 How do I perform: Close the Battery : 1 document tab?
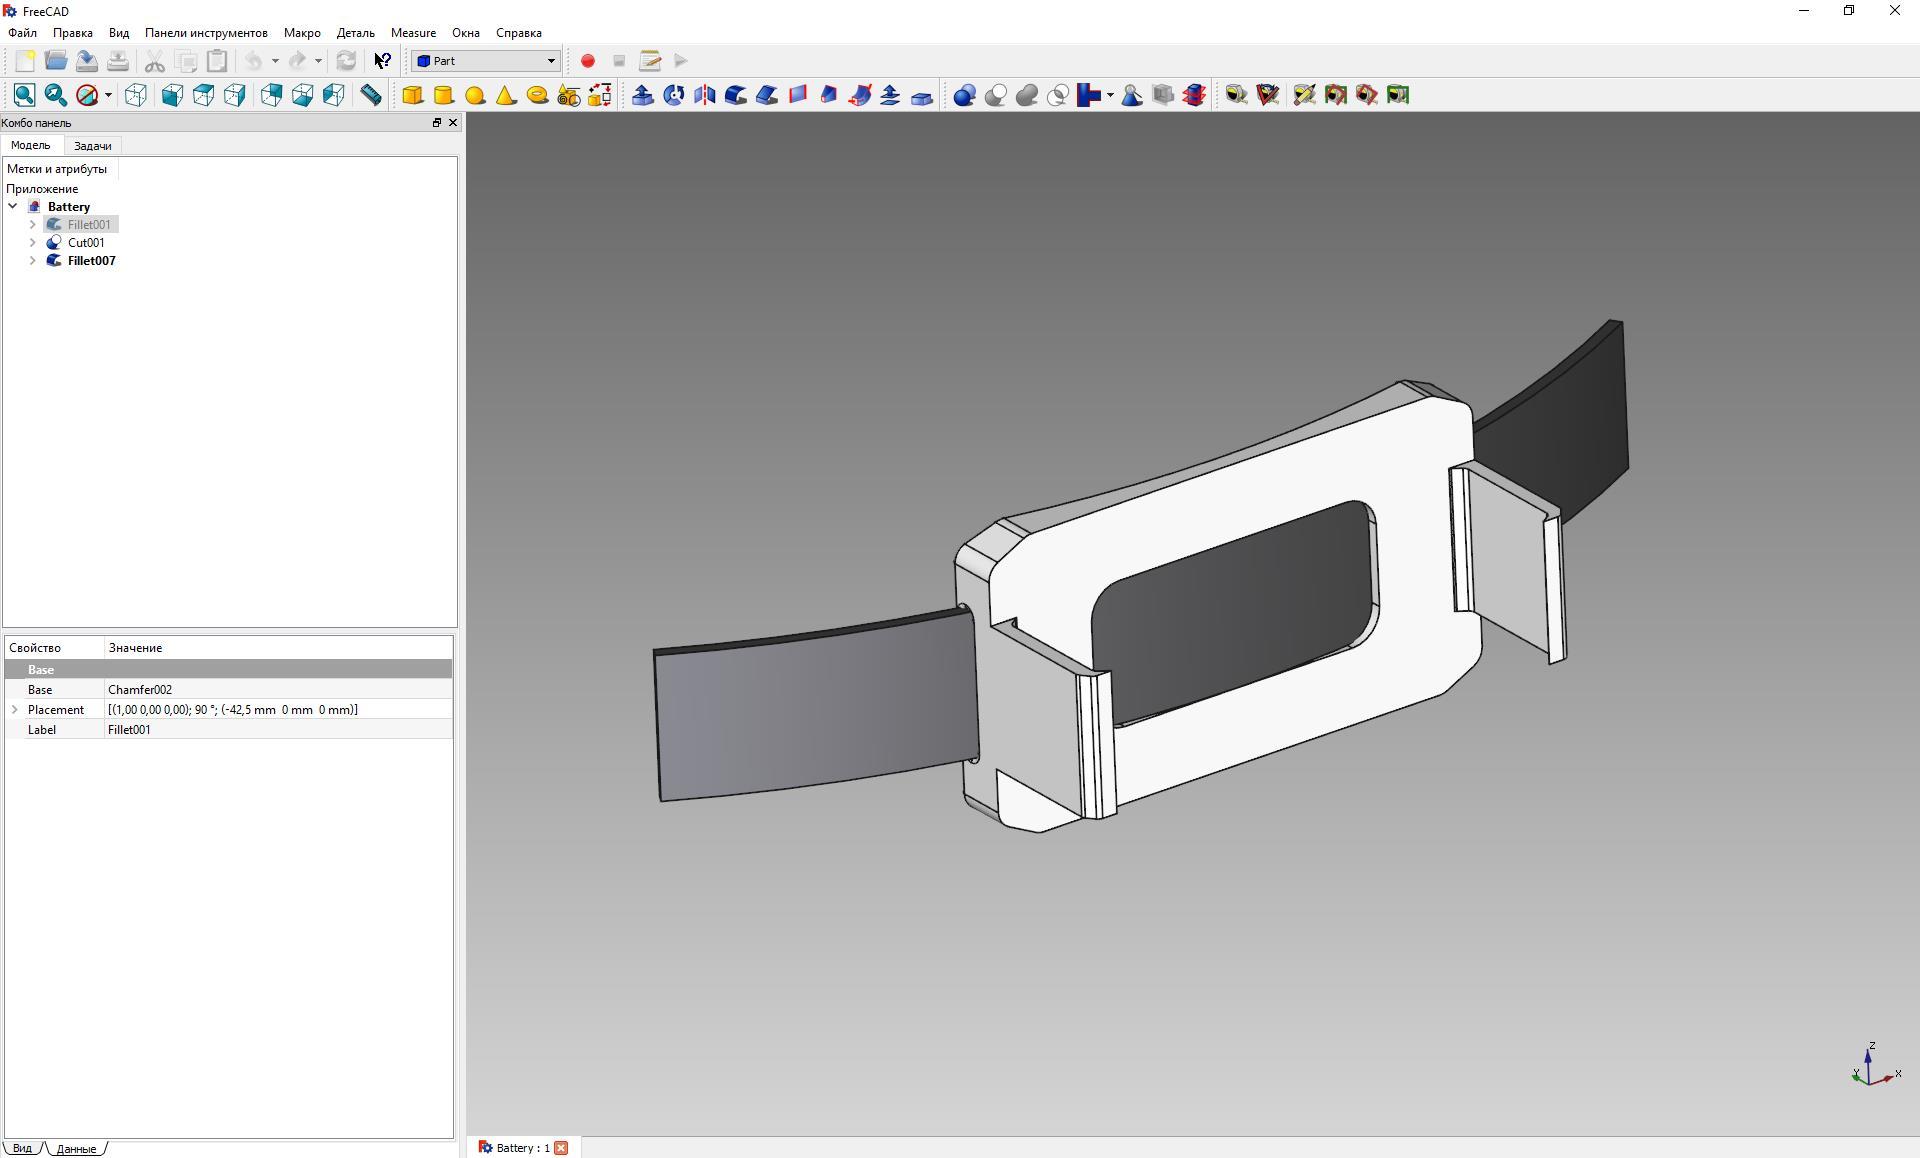click(561, 1148)
